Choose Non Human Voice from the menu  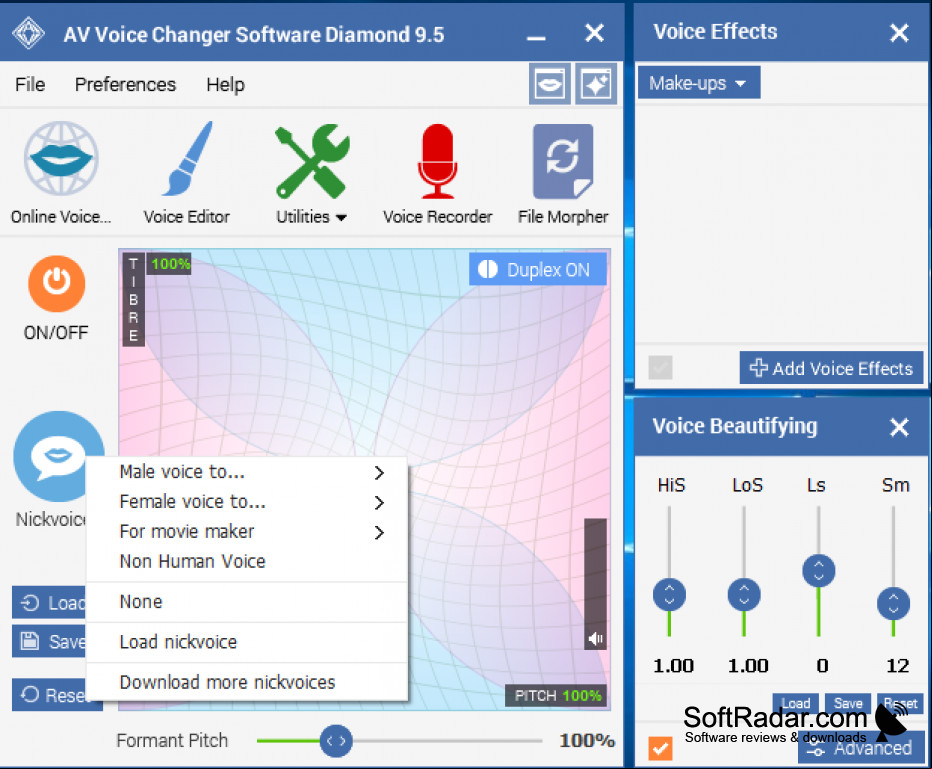click(247, 561)
